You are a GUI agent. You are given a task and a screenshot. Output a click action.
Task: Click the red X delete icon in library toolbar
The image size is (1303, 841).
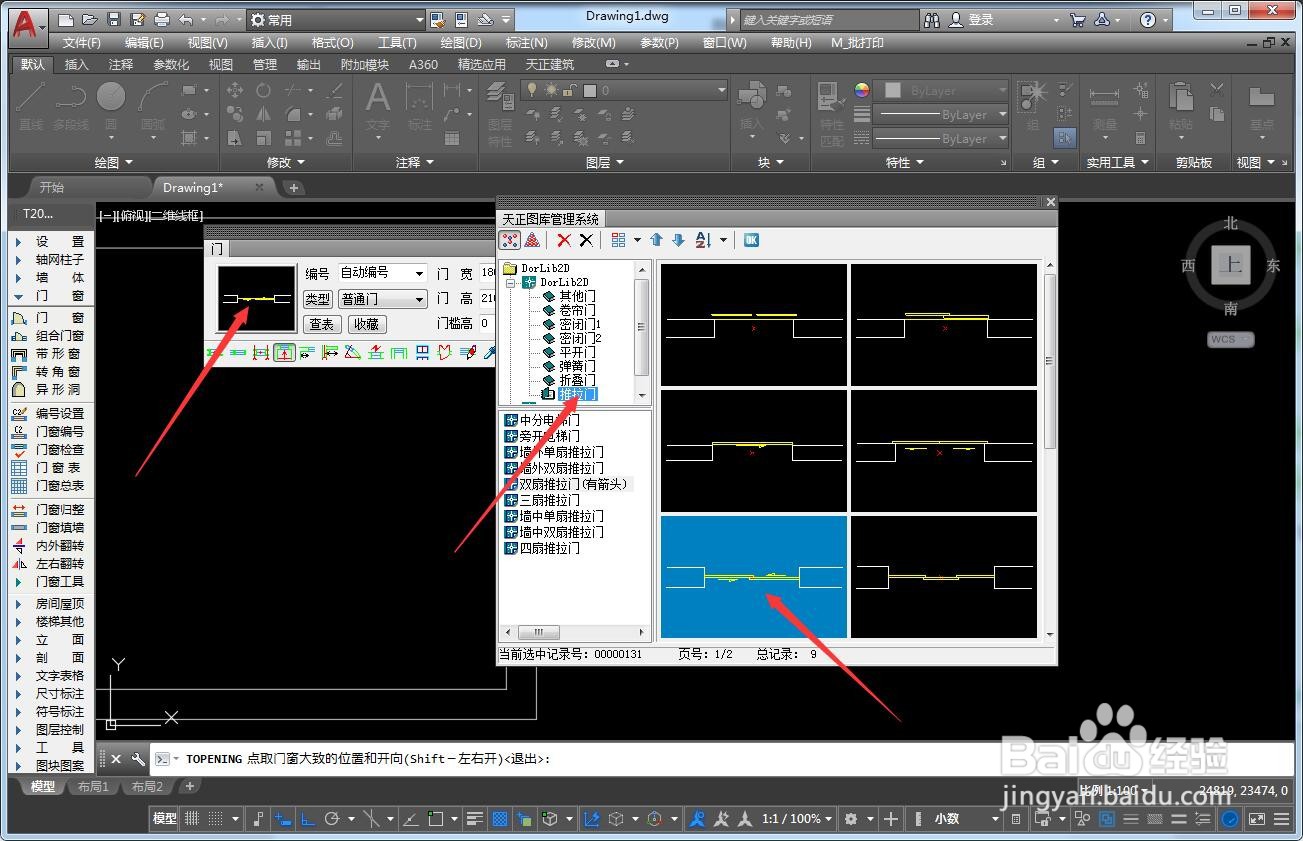tap(564, 240)
